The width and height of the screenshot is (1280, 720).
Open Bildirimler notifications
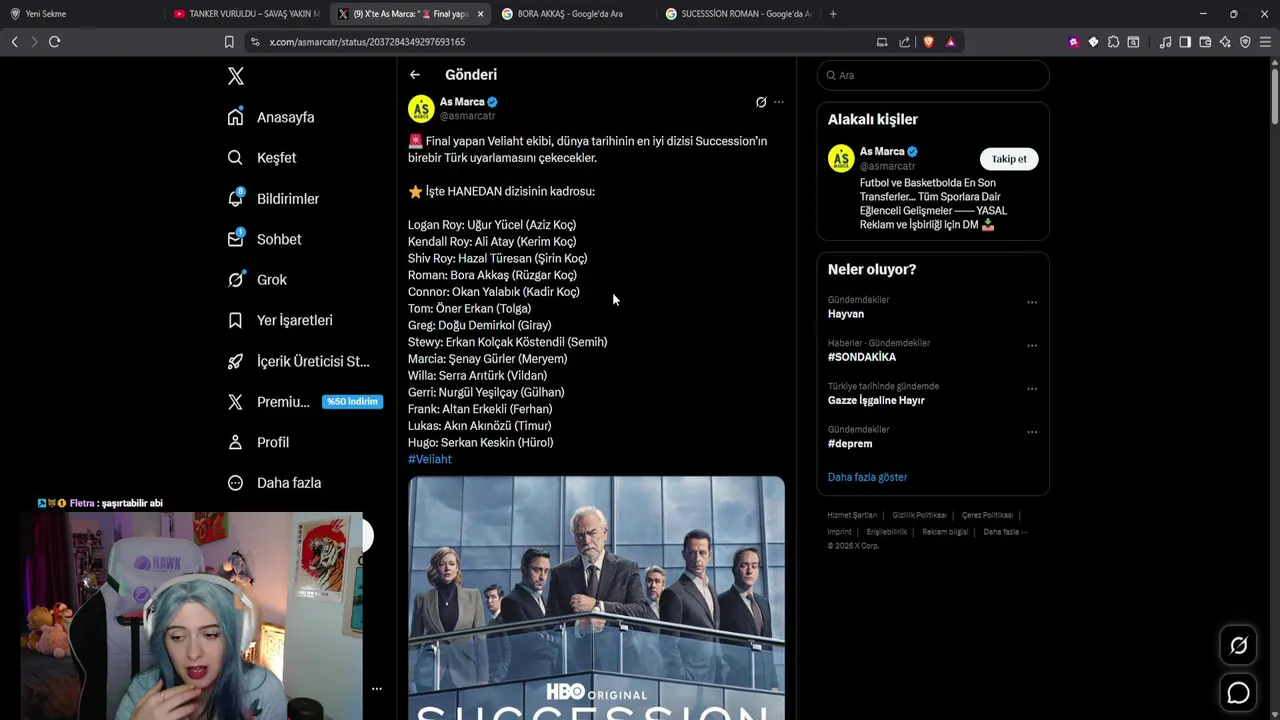coord(288,199)
